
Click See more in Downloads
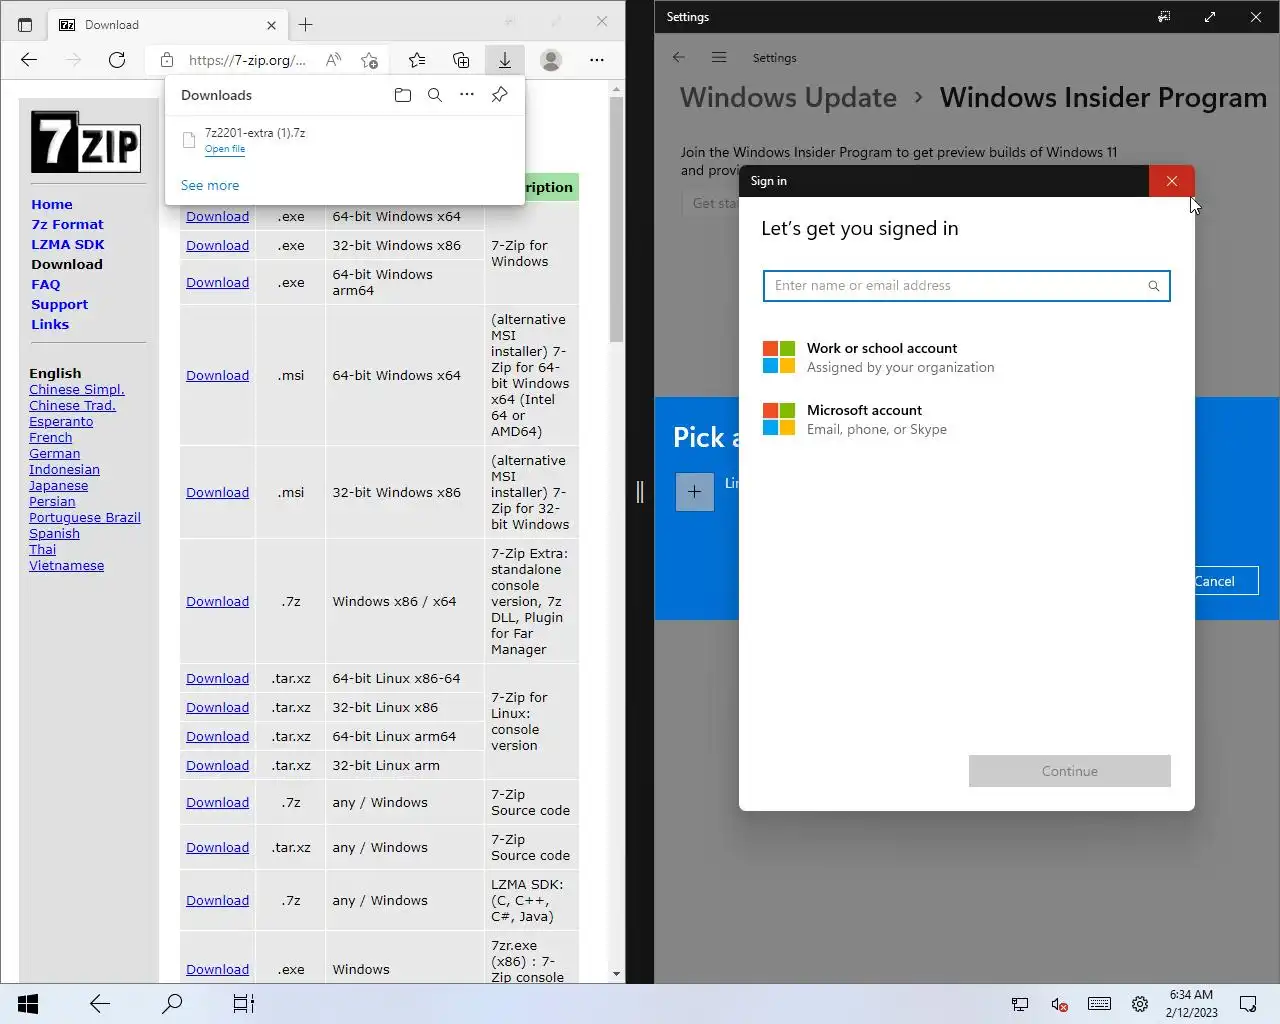[x=210, y=185]
